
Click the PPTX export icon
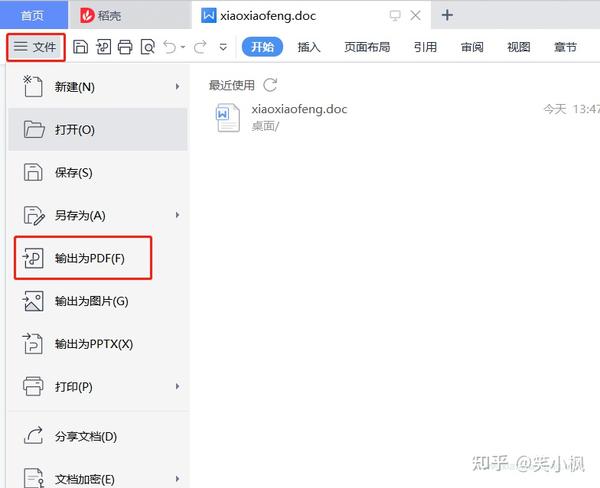click(x=33, y=344)
